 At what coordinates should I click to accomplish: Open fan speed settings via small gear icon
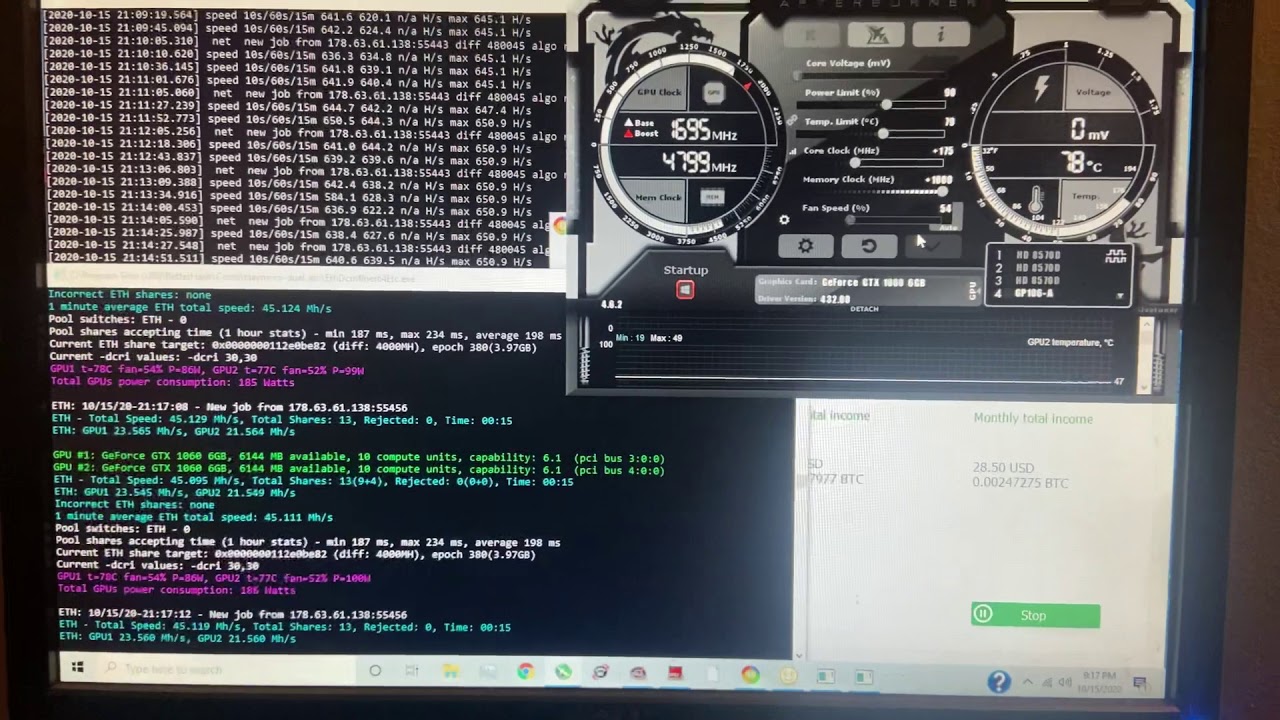click(x=784, y=220)
